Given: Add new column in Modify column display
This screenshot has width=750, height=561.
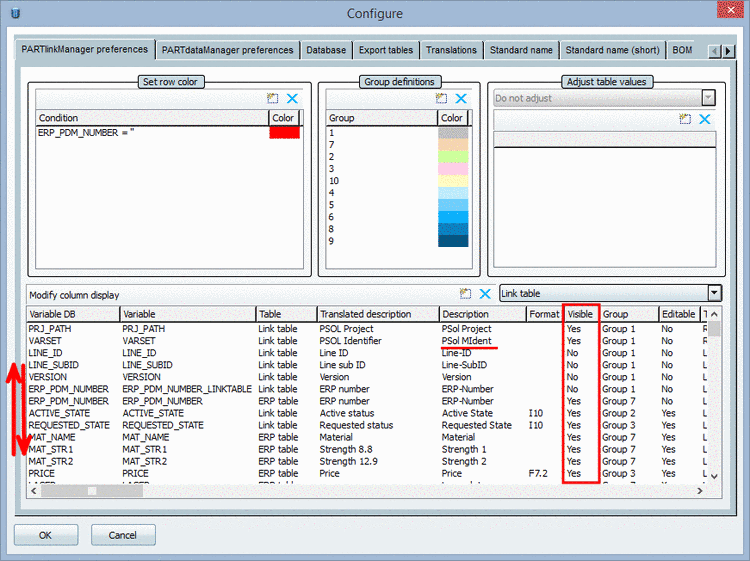Looking at the screenshot, I should (465, 294).
